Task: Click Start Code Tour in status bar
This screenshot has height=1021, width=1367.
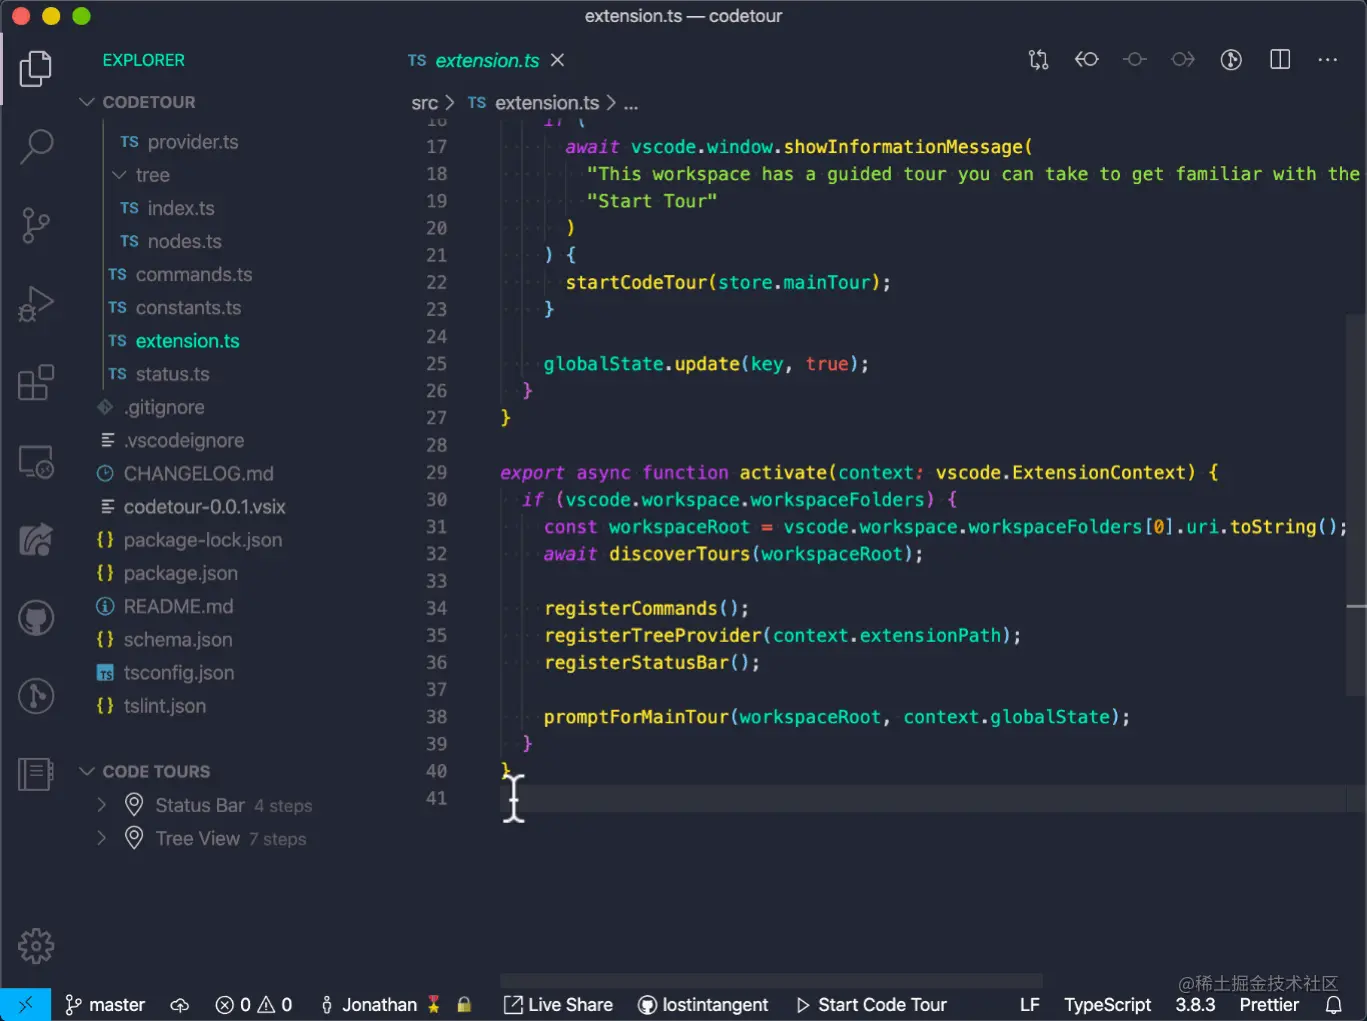Action: (871, 1005)
